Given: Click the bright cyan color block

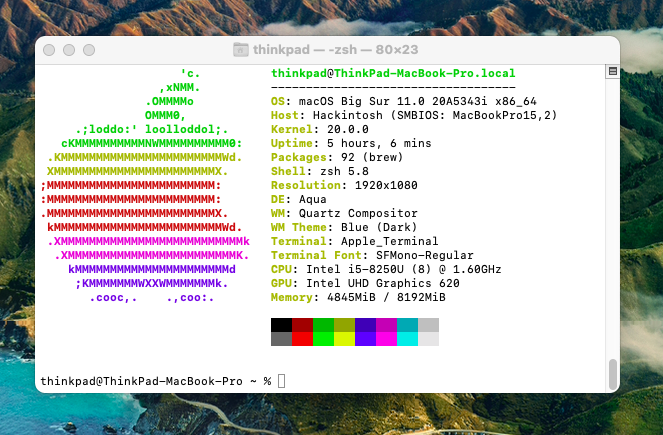Looking at the screenshot, I should click(x=408, y=339).
